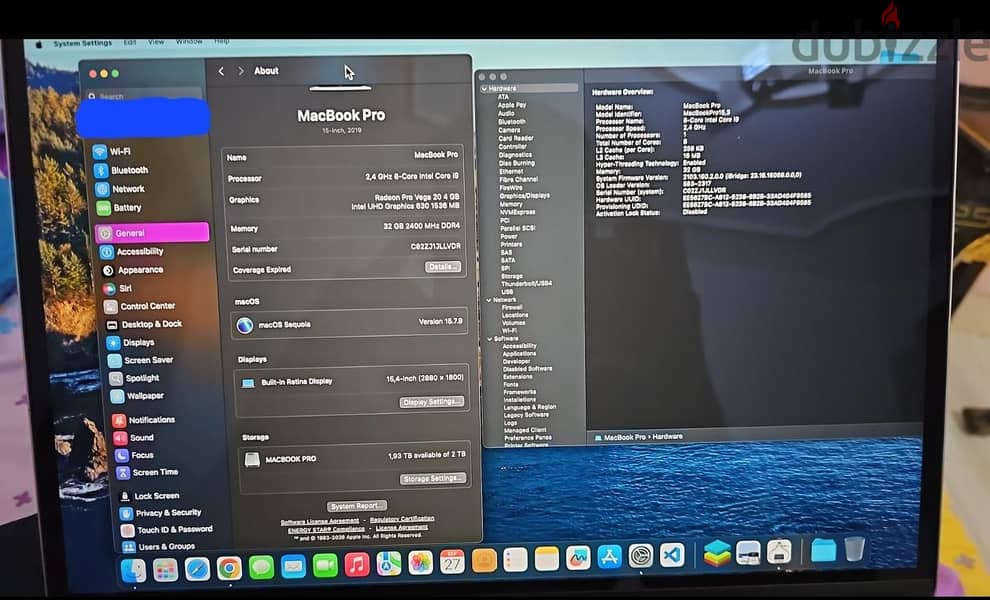990x600 pixels.
Task: Open the System Settings menu bar item
Action: pyautogui.click(x=83, y=44)
